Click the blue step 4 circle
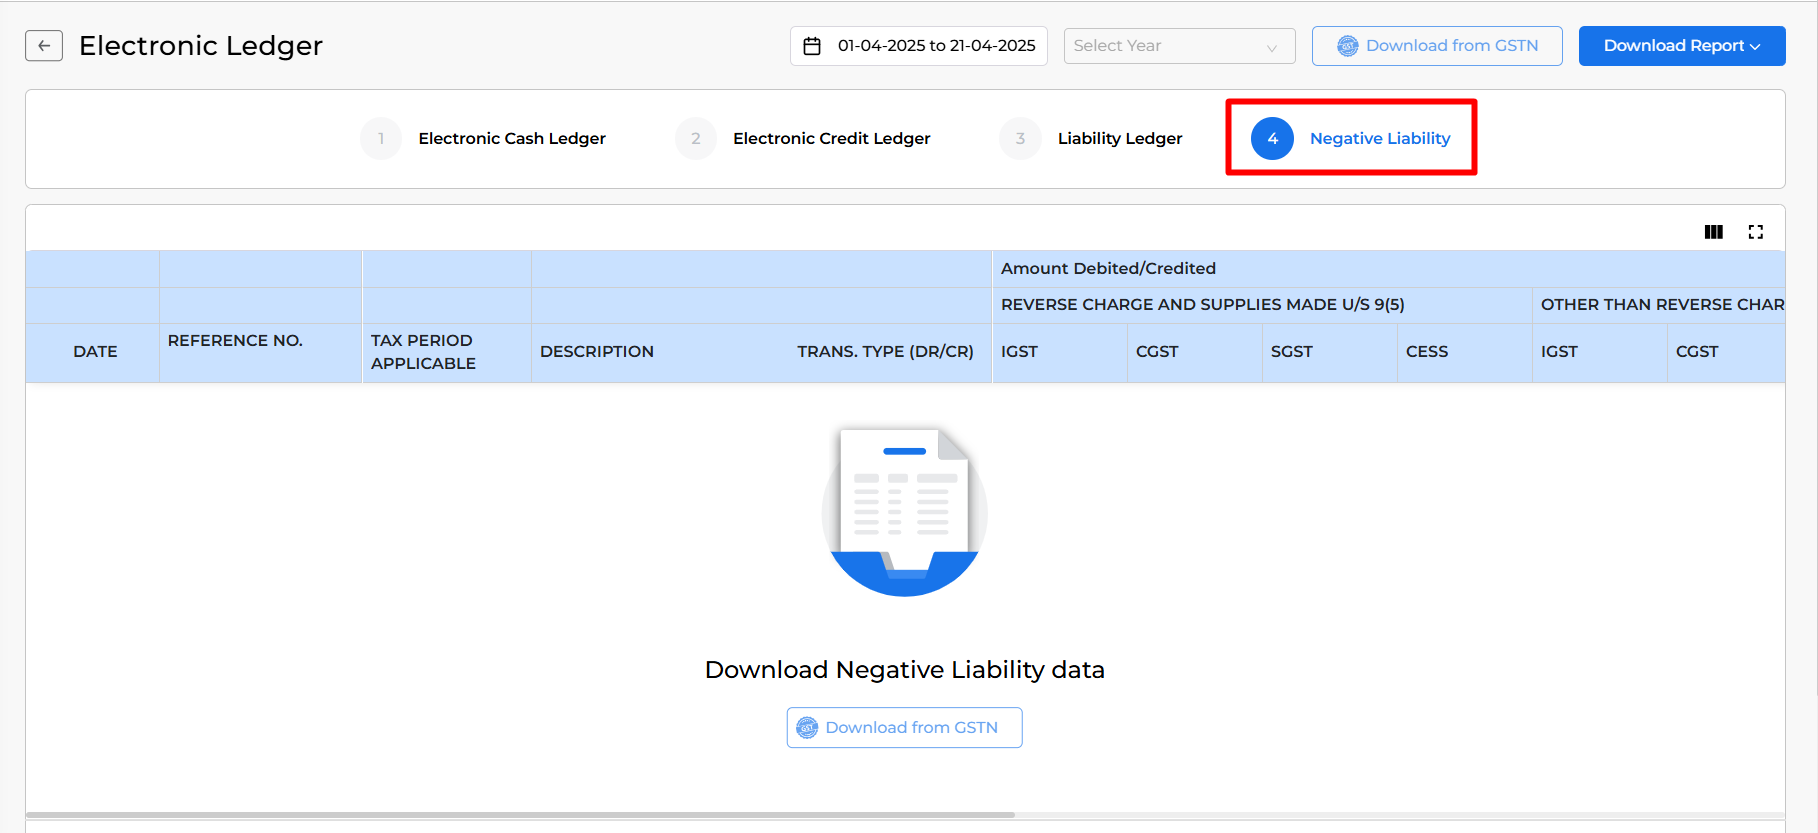This screenshot has width=1818, height=833. click(x=1272, y=139)
